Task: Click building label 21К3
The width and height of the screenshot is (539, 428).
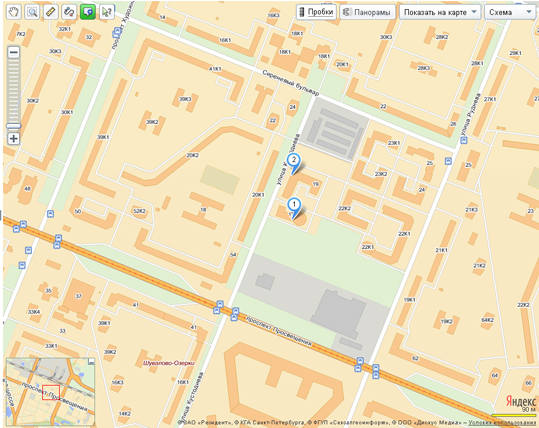Action: [x=471, y=210]
